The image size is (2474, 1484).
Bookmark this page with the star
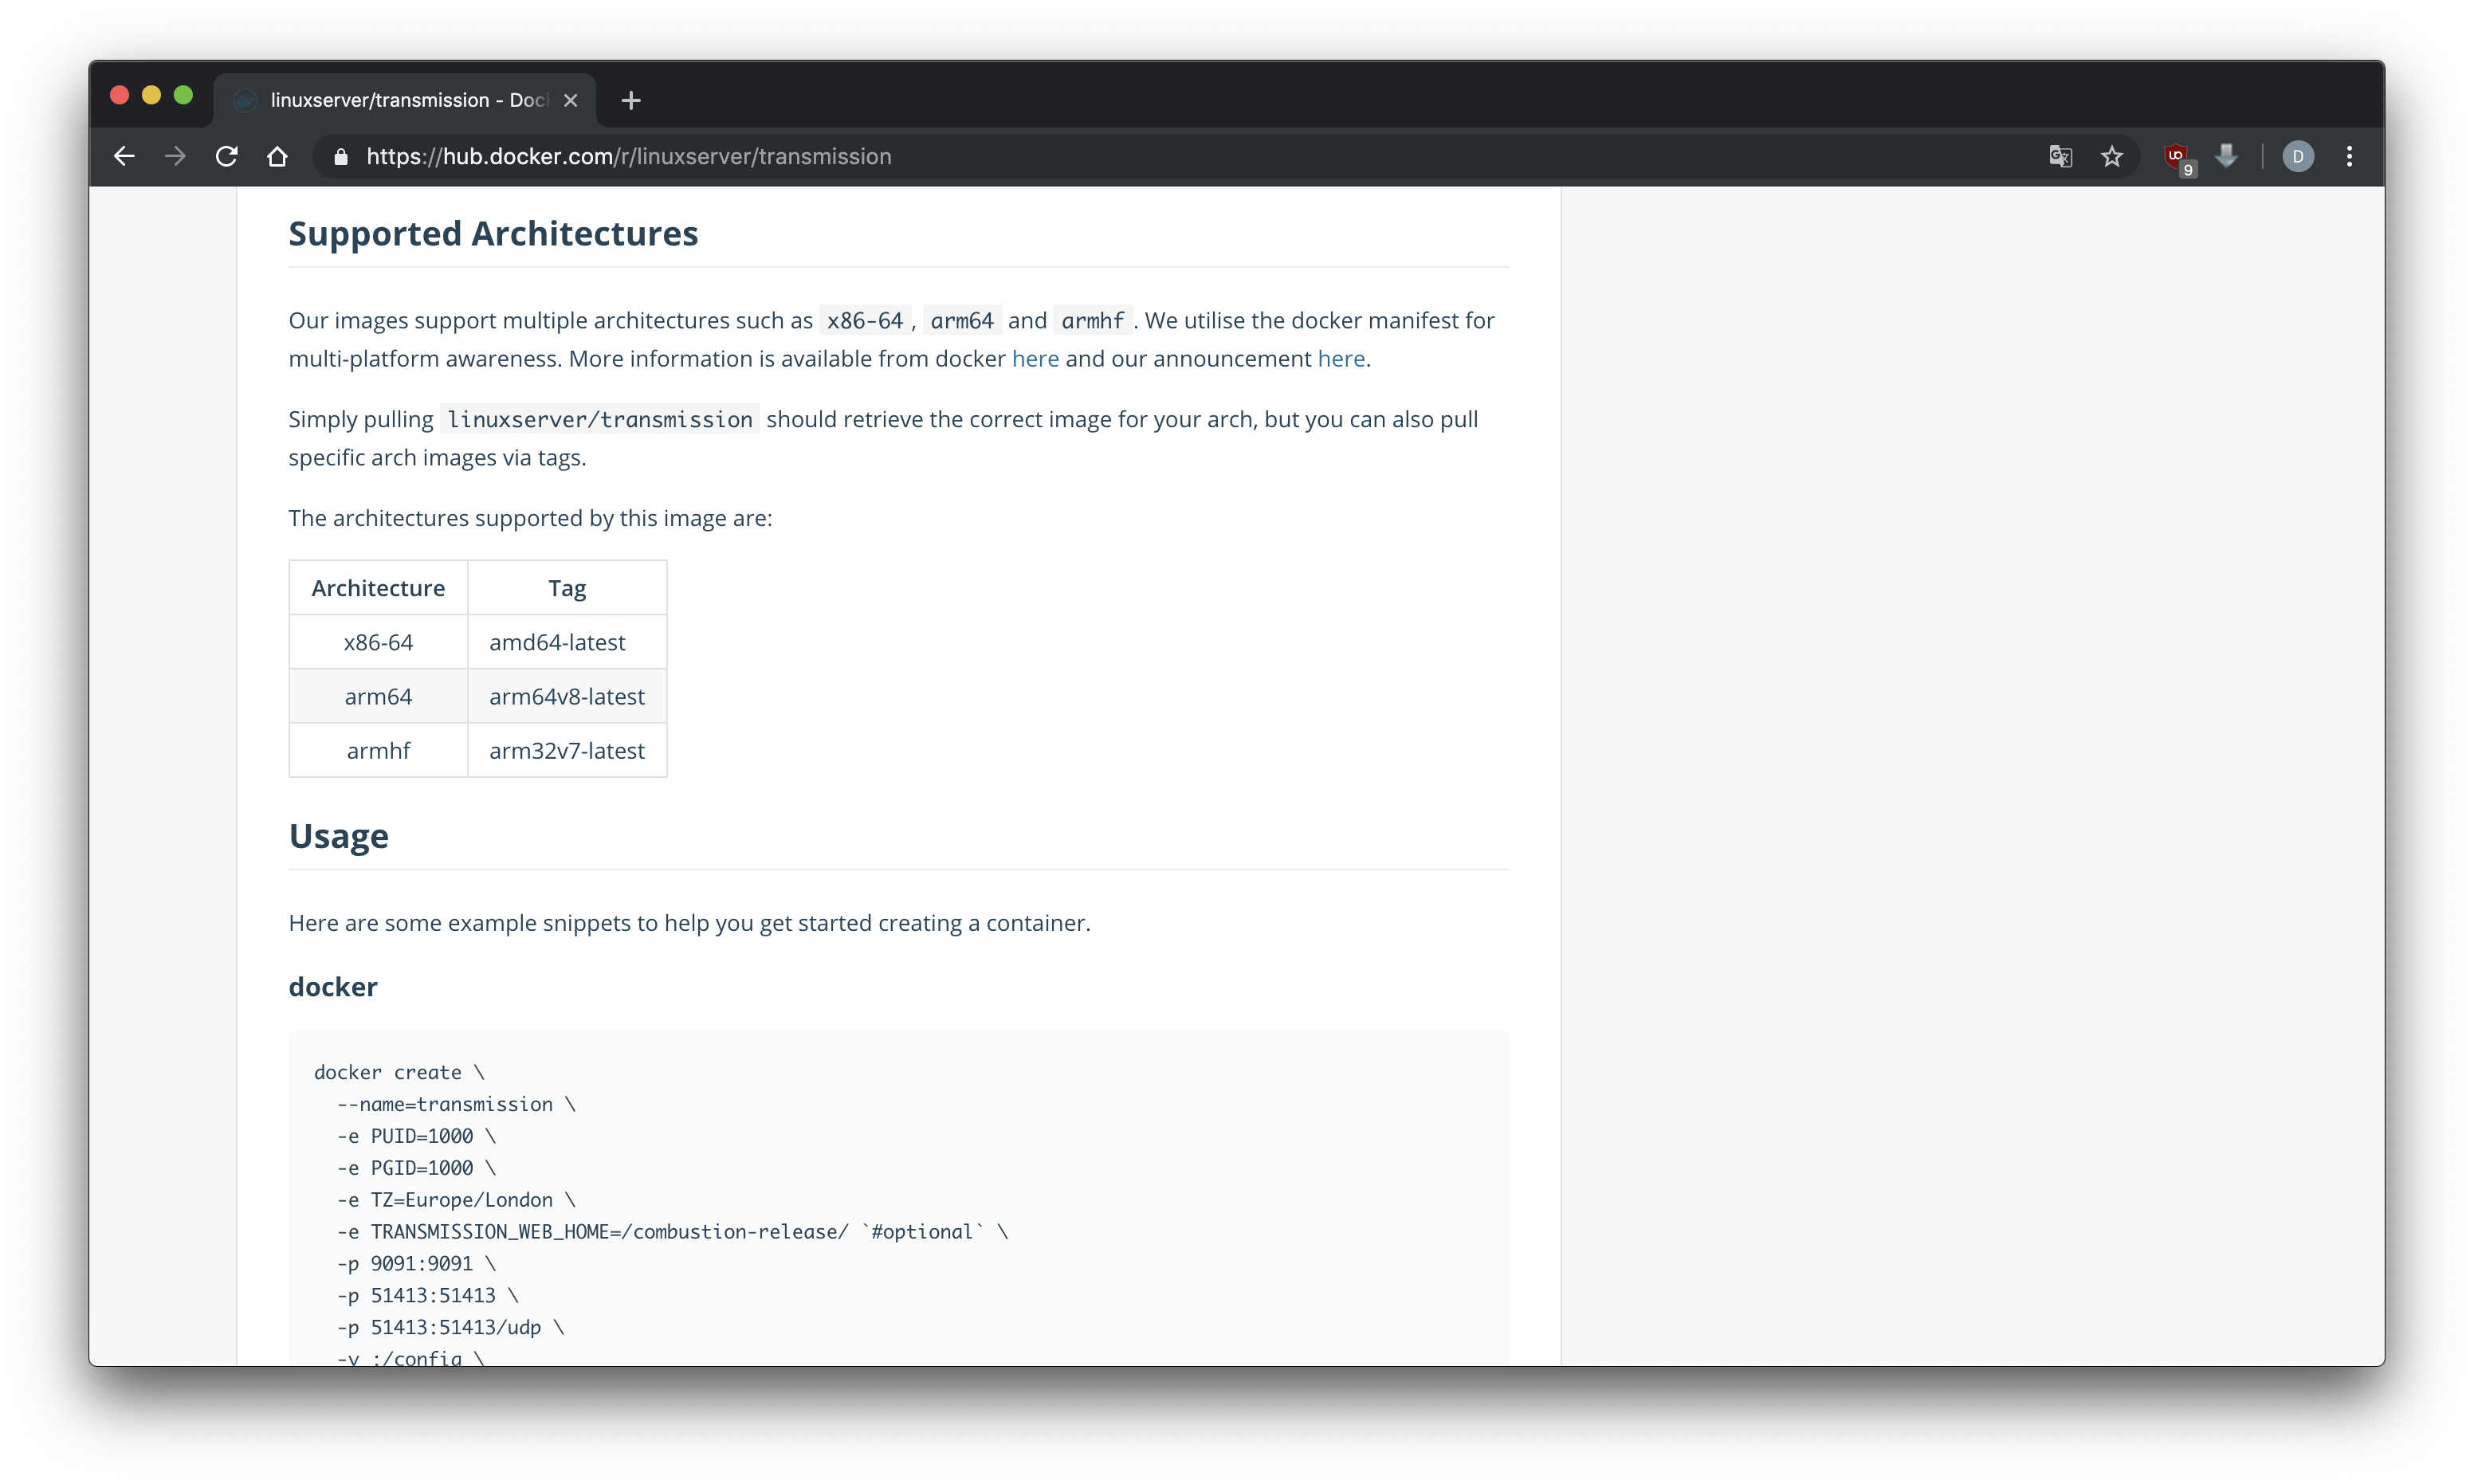(x=2111, y=156)
